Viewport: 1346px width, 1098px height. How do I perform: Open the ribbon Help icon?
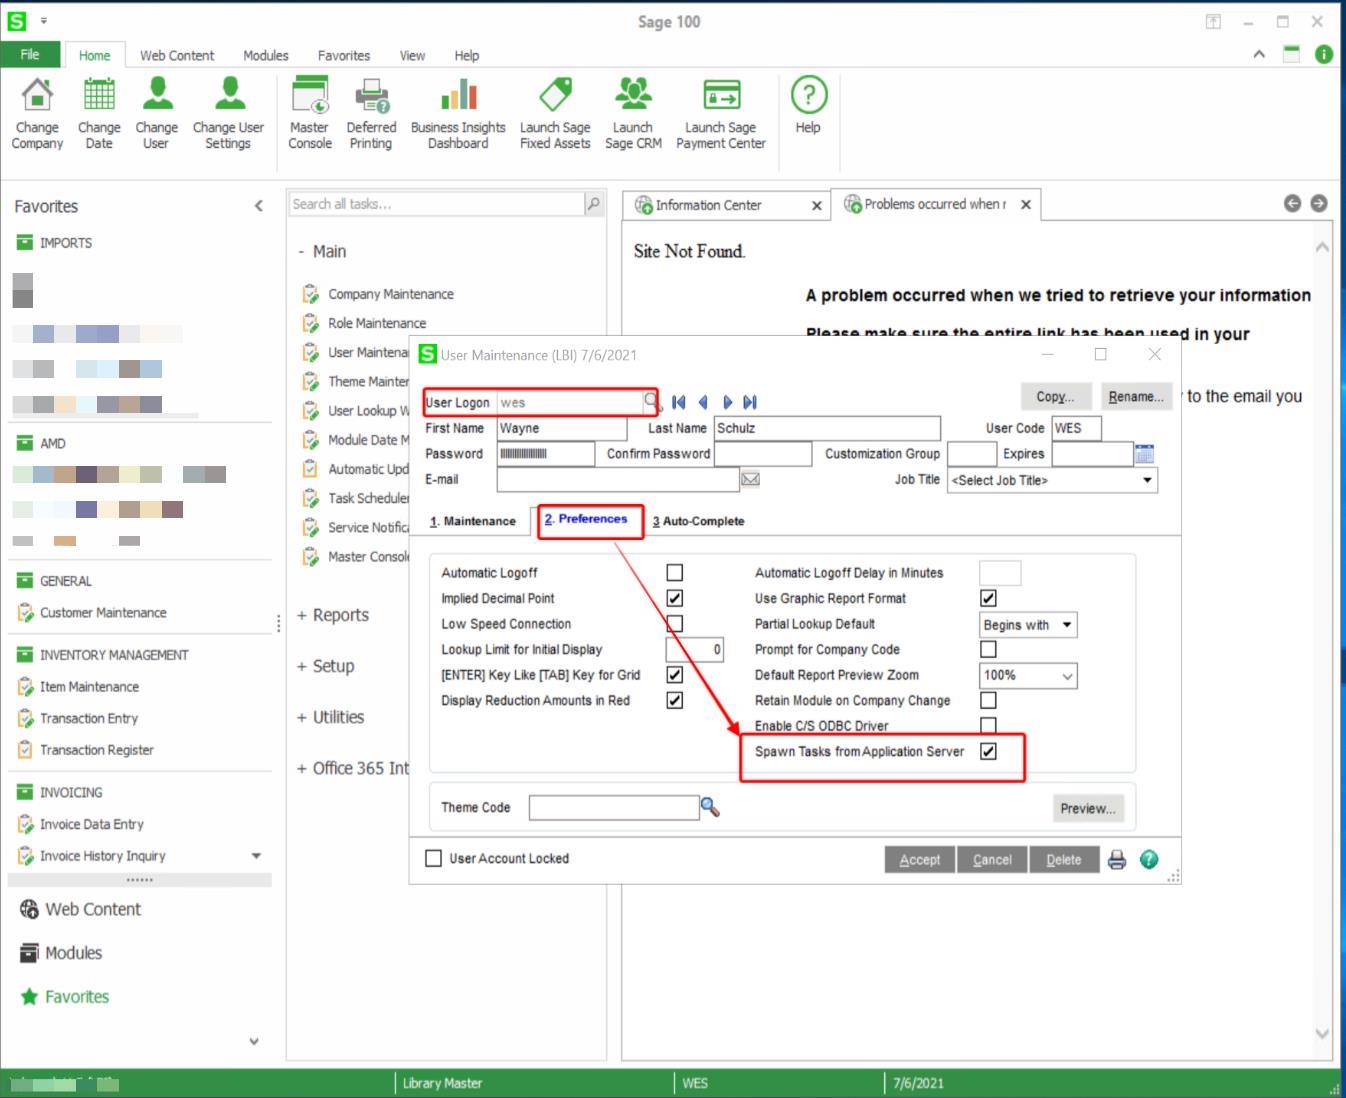pos(808,95)
